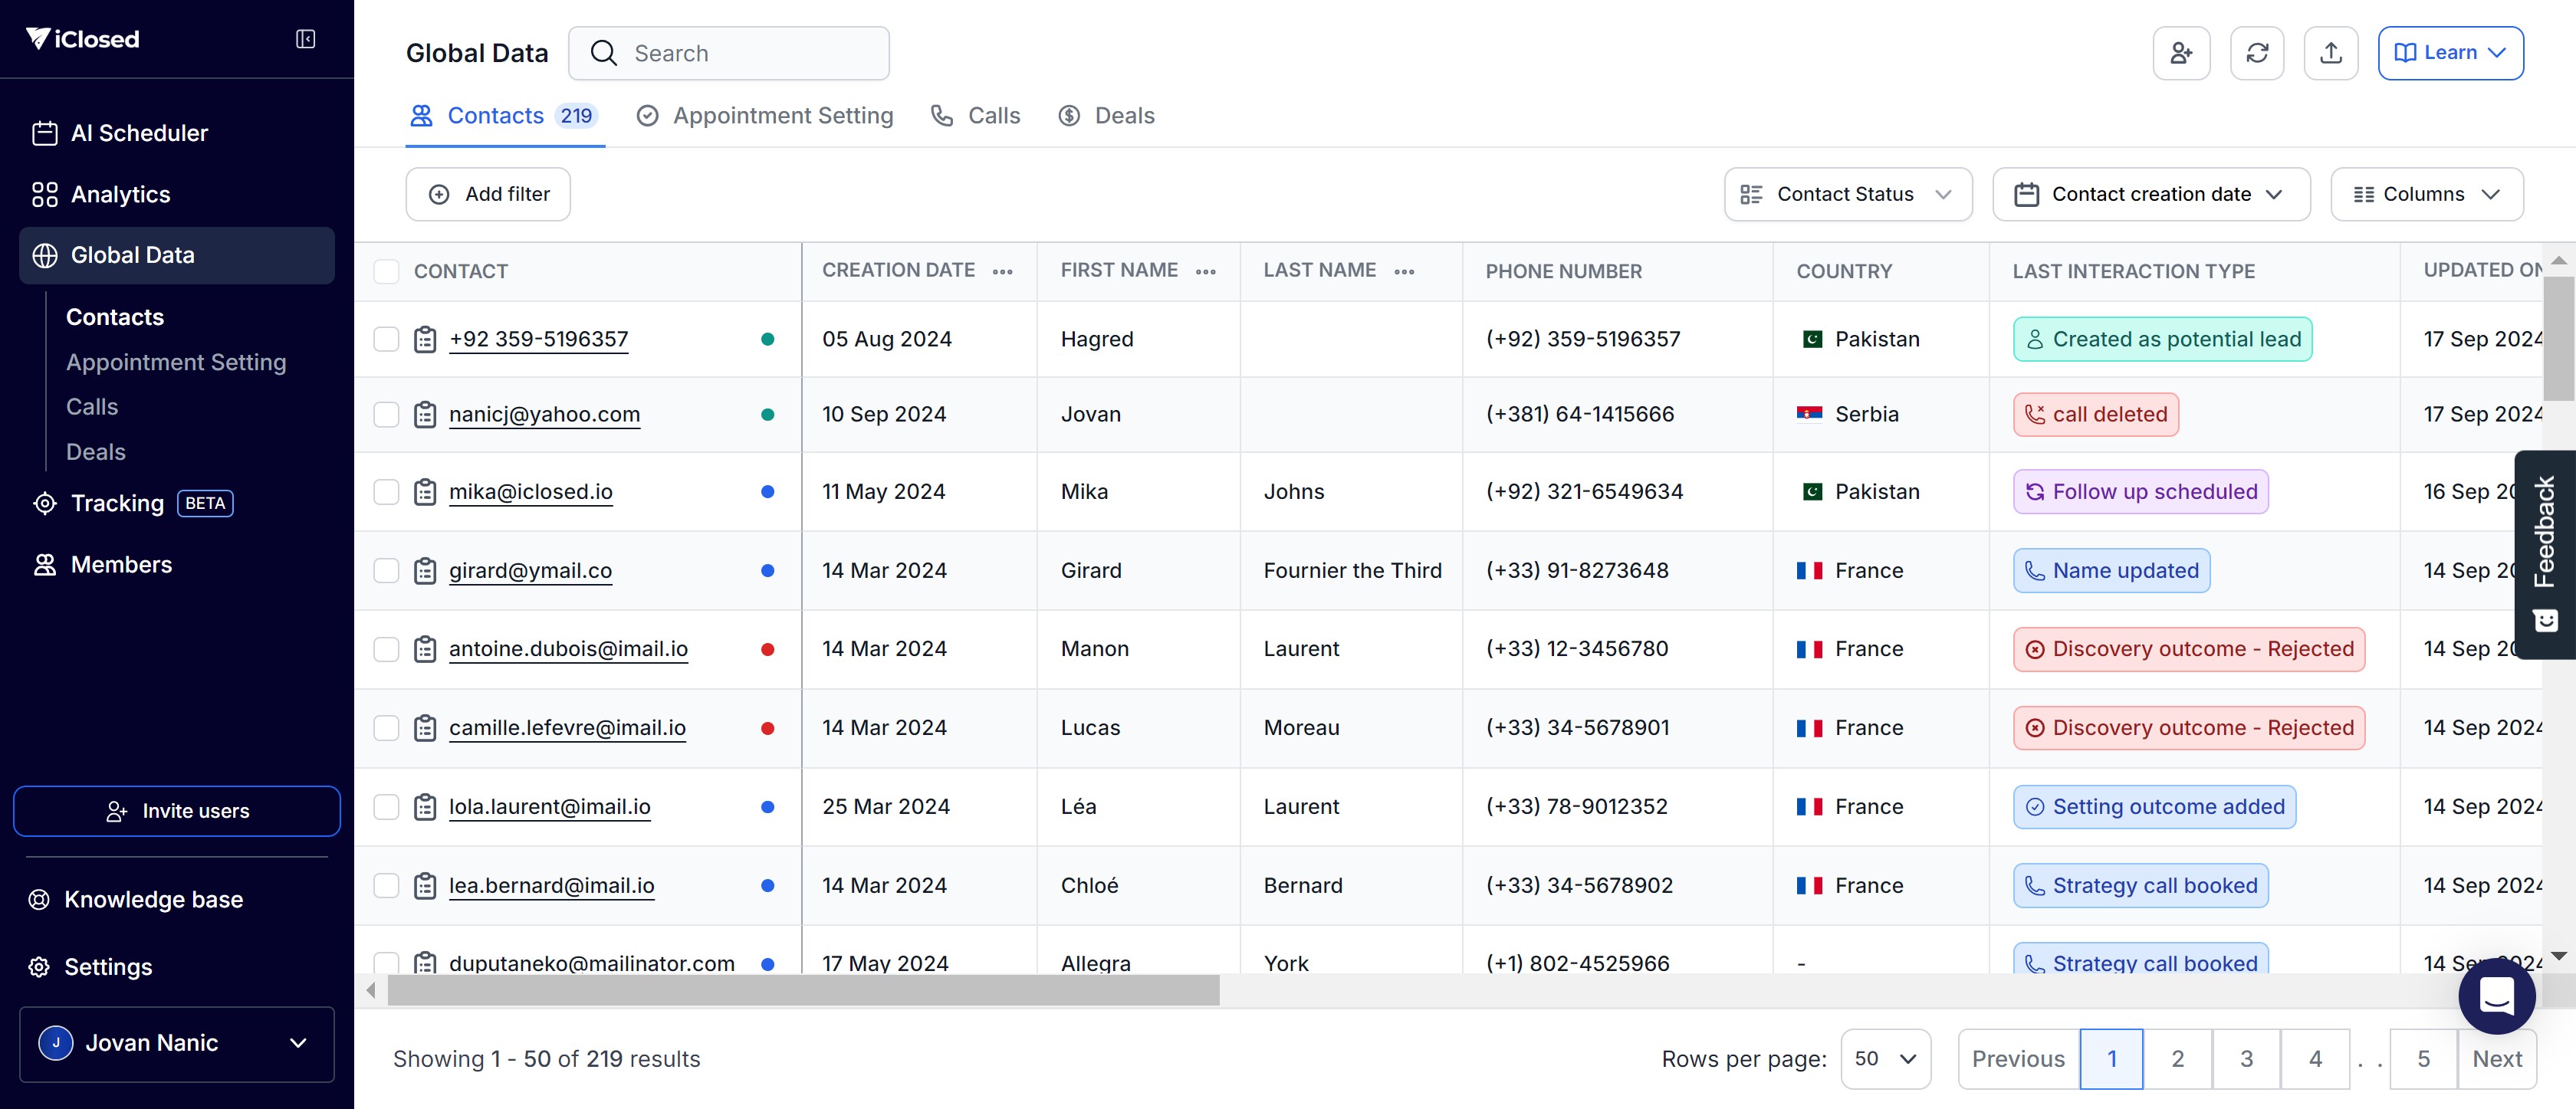
Task: Click the refresh data icon
Action: [2256, 53]
